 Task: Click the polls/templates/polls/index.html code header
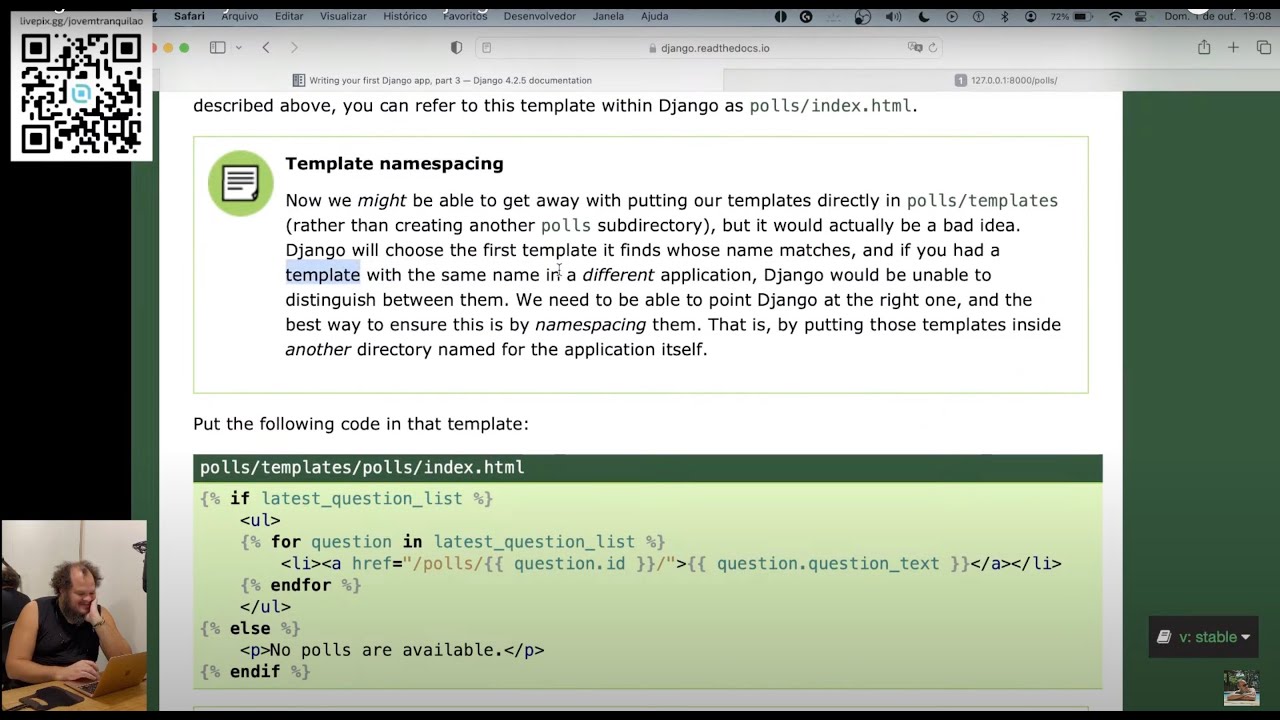(648, 467)
